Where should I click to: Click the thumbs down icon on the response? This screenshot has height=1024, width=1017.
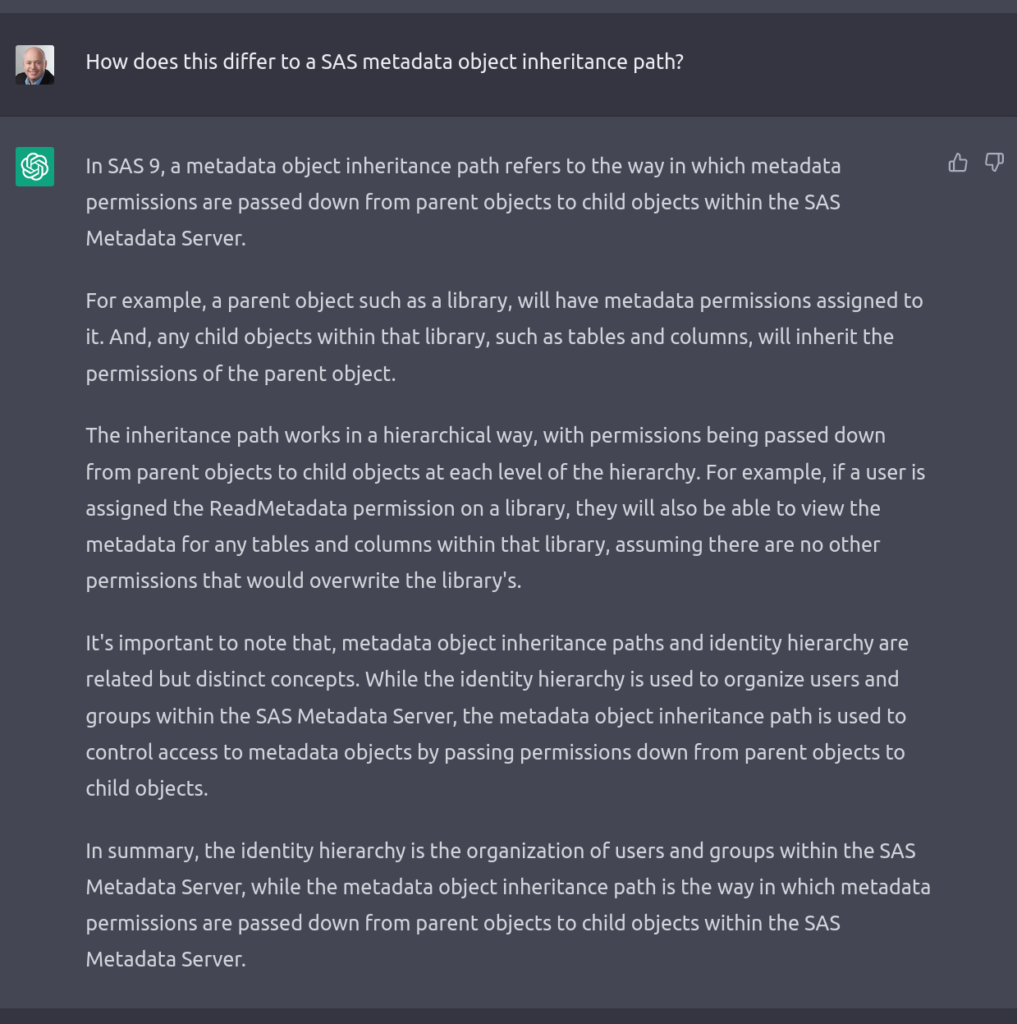pos(994,163)
